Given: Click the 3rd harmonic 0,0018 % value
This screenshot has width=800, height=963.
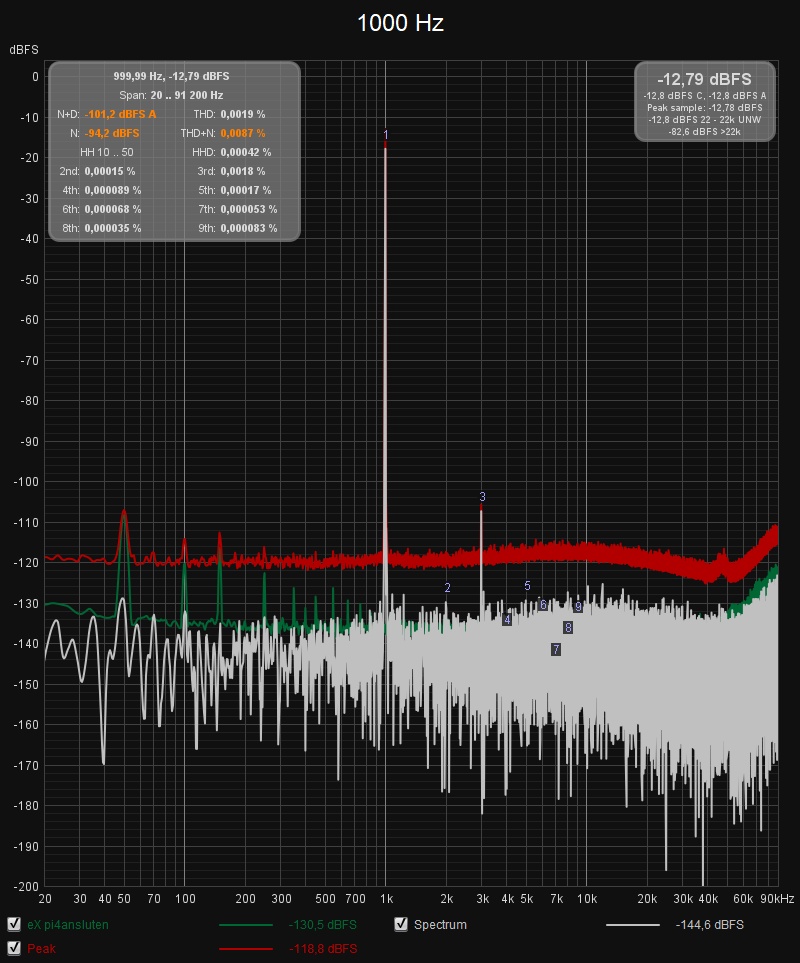Looking at the screenshot, I should pos(243,171).
